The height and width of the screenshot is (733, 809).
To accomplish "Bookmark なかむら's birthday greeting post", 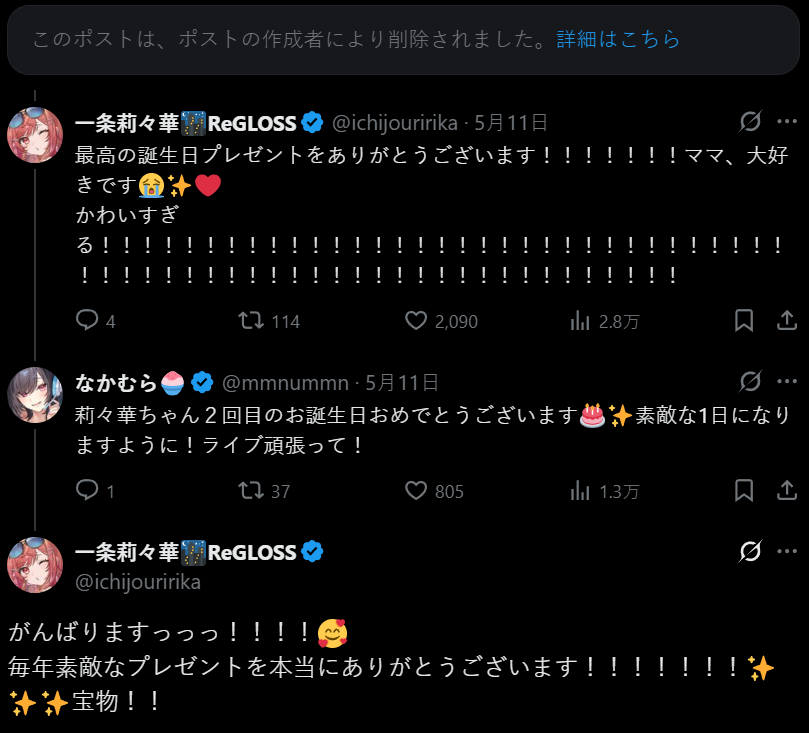I will click(x=744, y=491).
